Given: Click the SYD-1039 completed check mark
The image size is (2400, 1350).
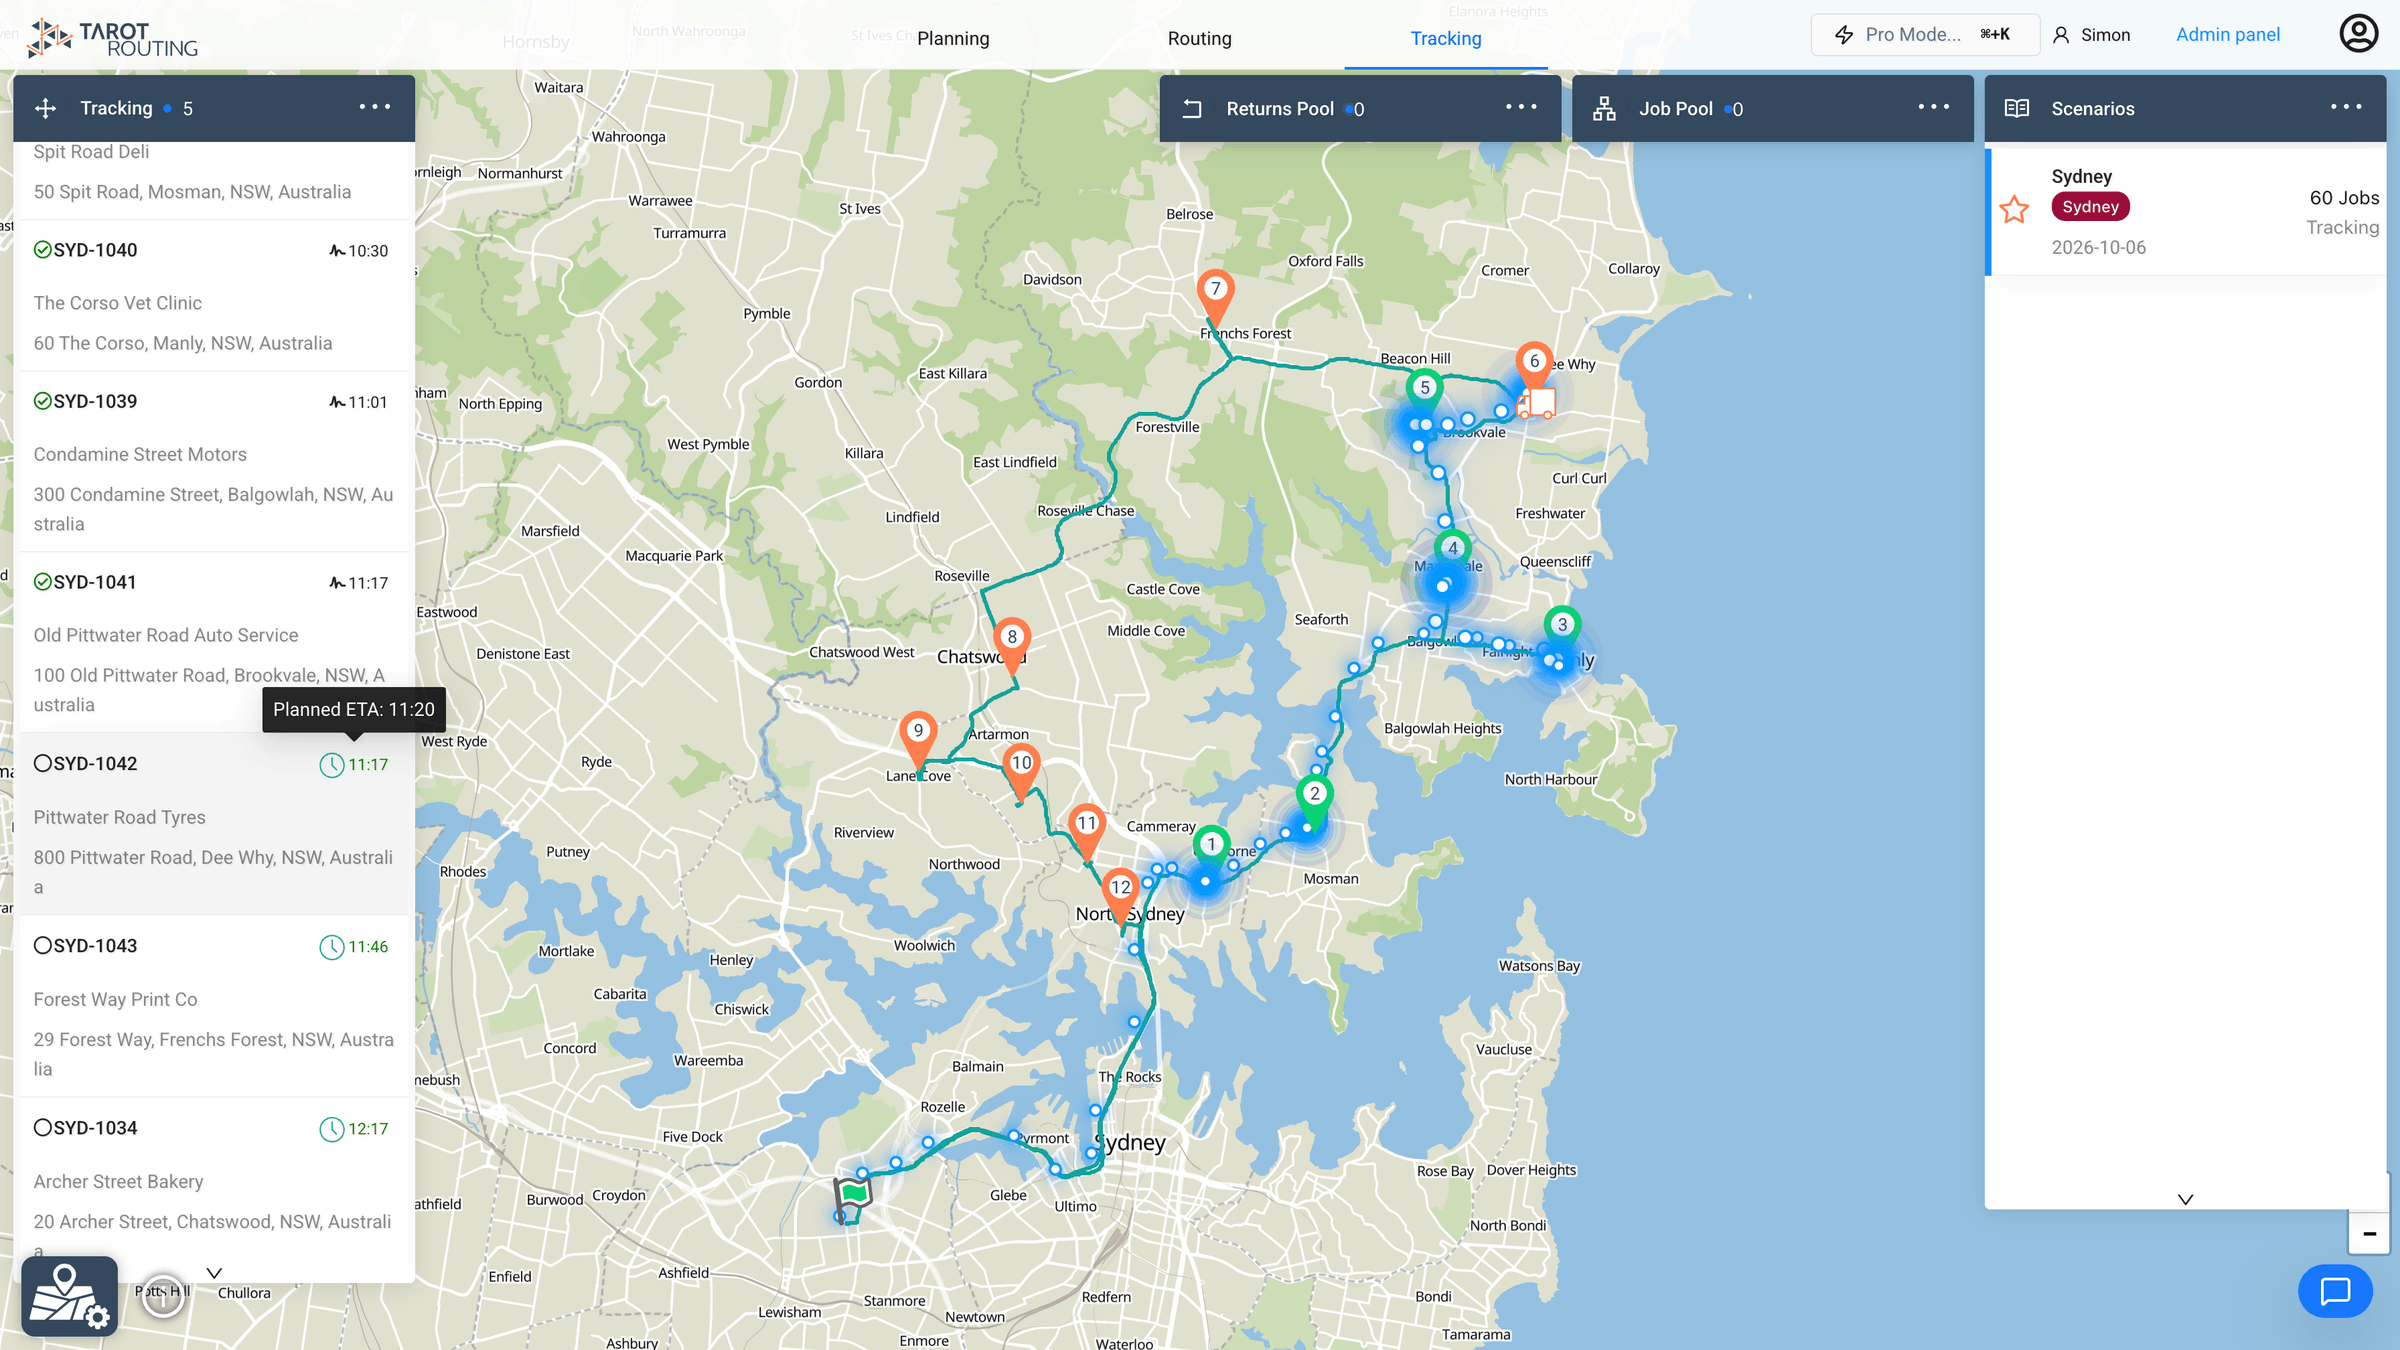Looking at the screenshot, I should (42, 400).
